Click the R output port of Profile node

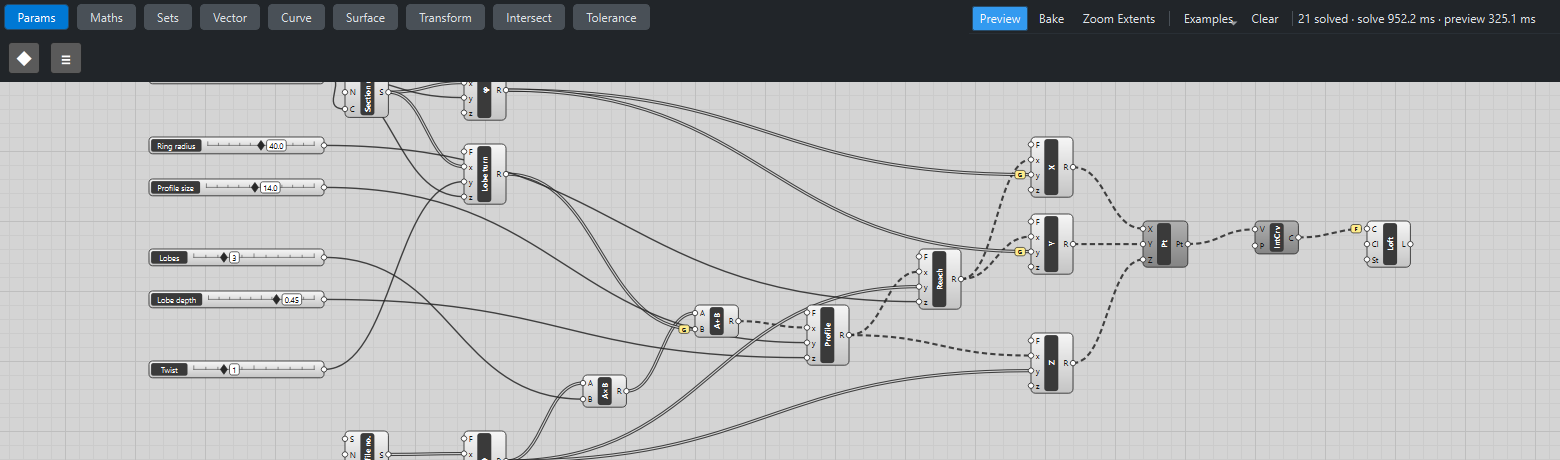[849, 335]
